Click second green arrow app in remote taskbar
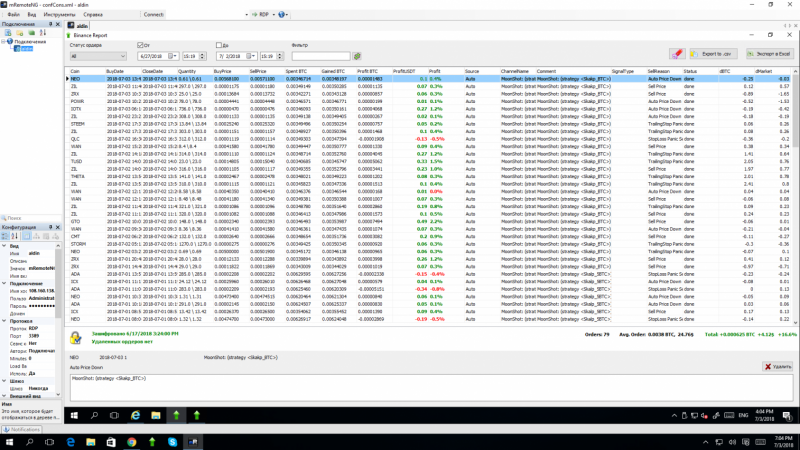This screenshot has width=800, height=450. tap(197, 415)
